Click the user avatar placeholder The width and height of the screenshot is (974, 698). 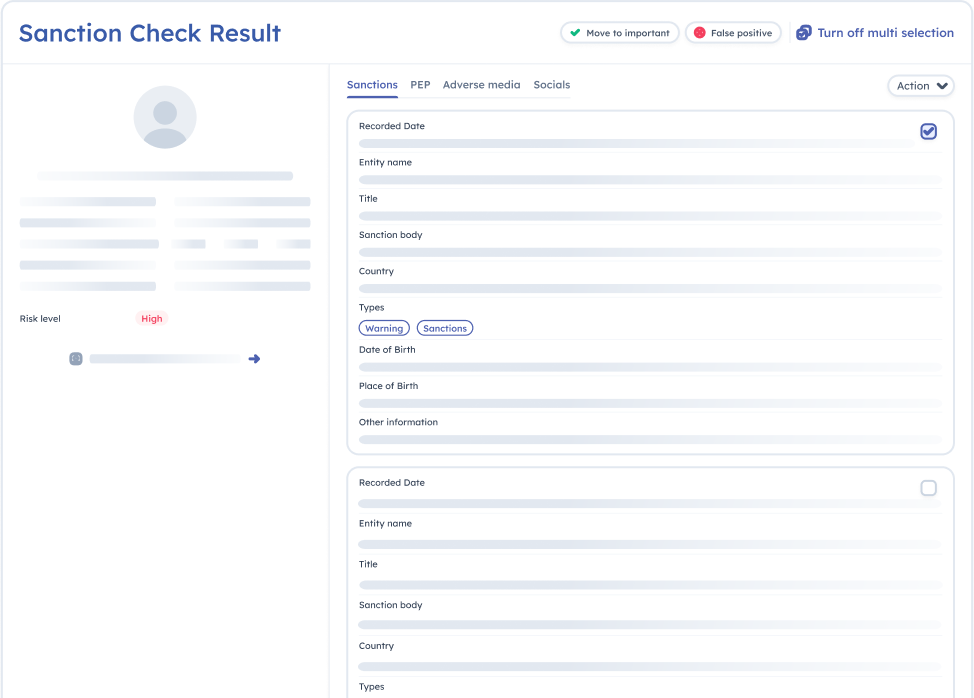click(x=165, y=117)
